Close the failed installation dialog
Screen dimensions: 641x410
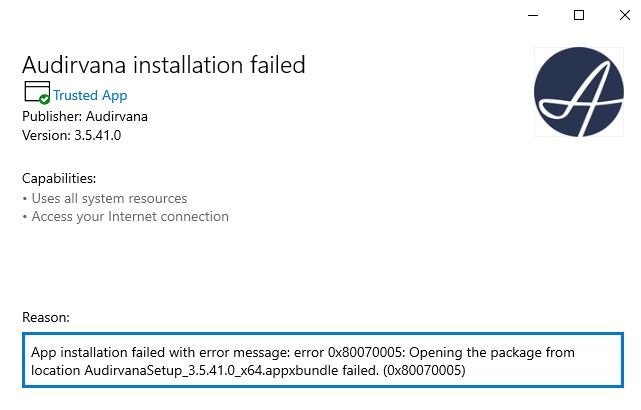point(624,16)
